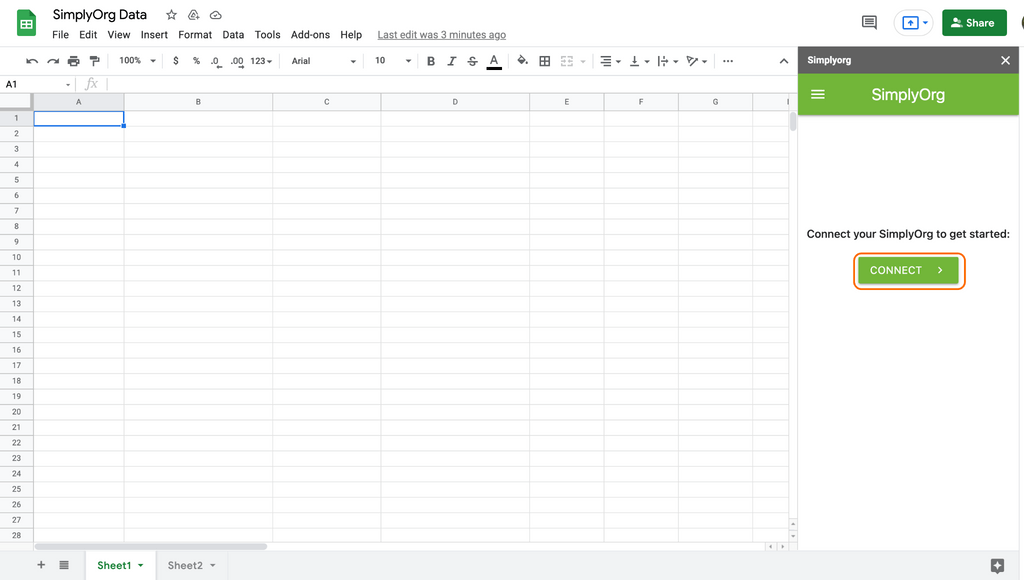Format as percent icon
This screenshot has height=580, width=1024.
tap(196, 61)
